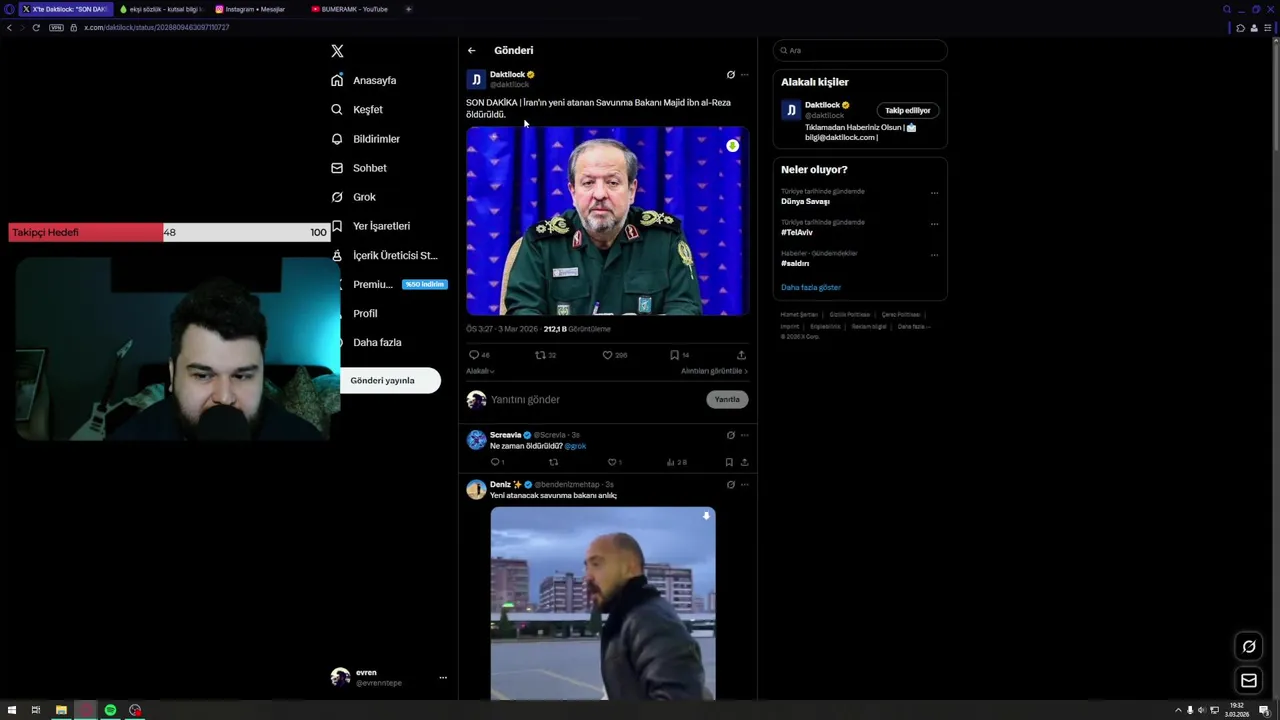Screen dimensions: 1280x720
Task: Click Gönderi yayınla button
Action: coord(390,380)
